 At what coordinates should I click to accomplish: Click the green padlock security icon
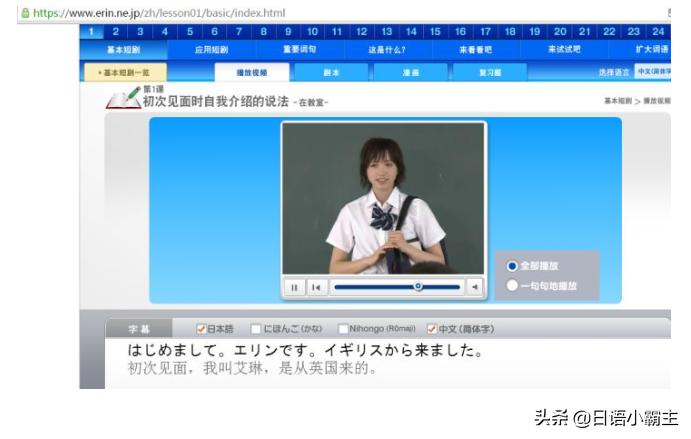(26, 13)
